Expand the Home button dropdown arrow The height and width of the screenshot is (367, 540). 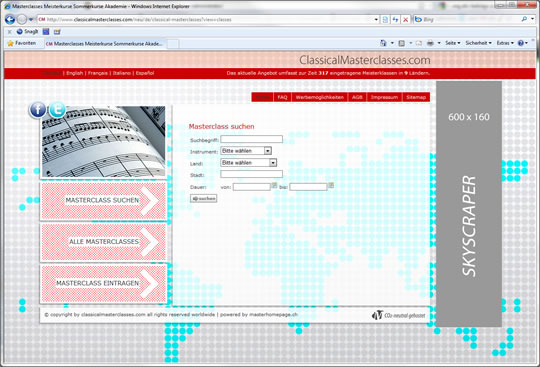pyautogui.click(x=392, y=43)
